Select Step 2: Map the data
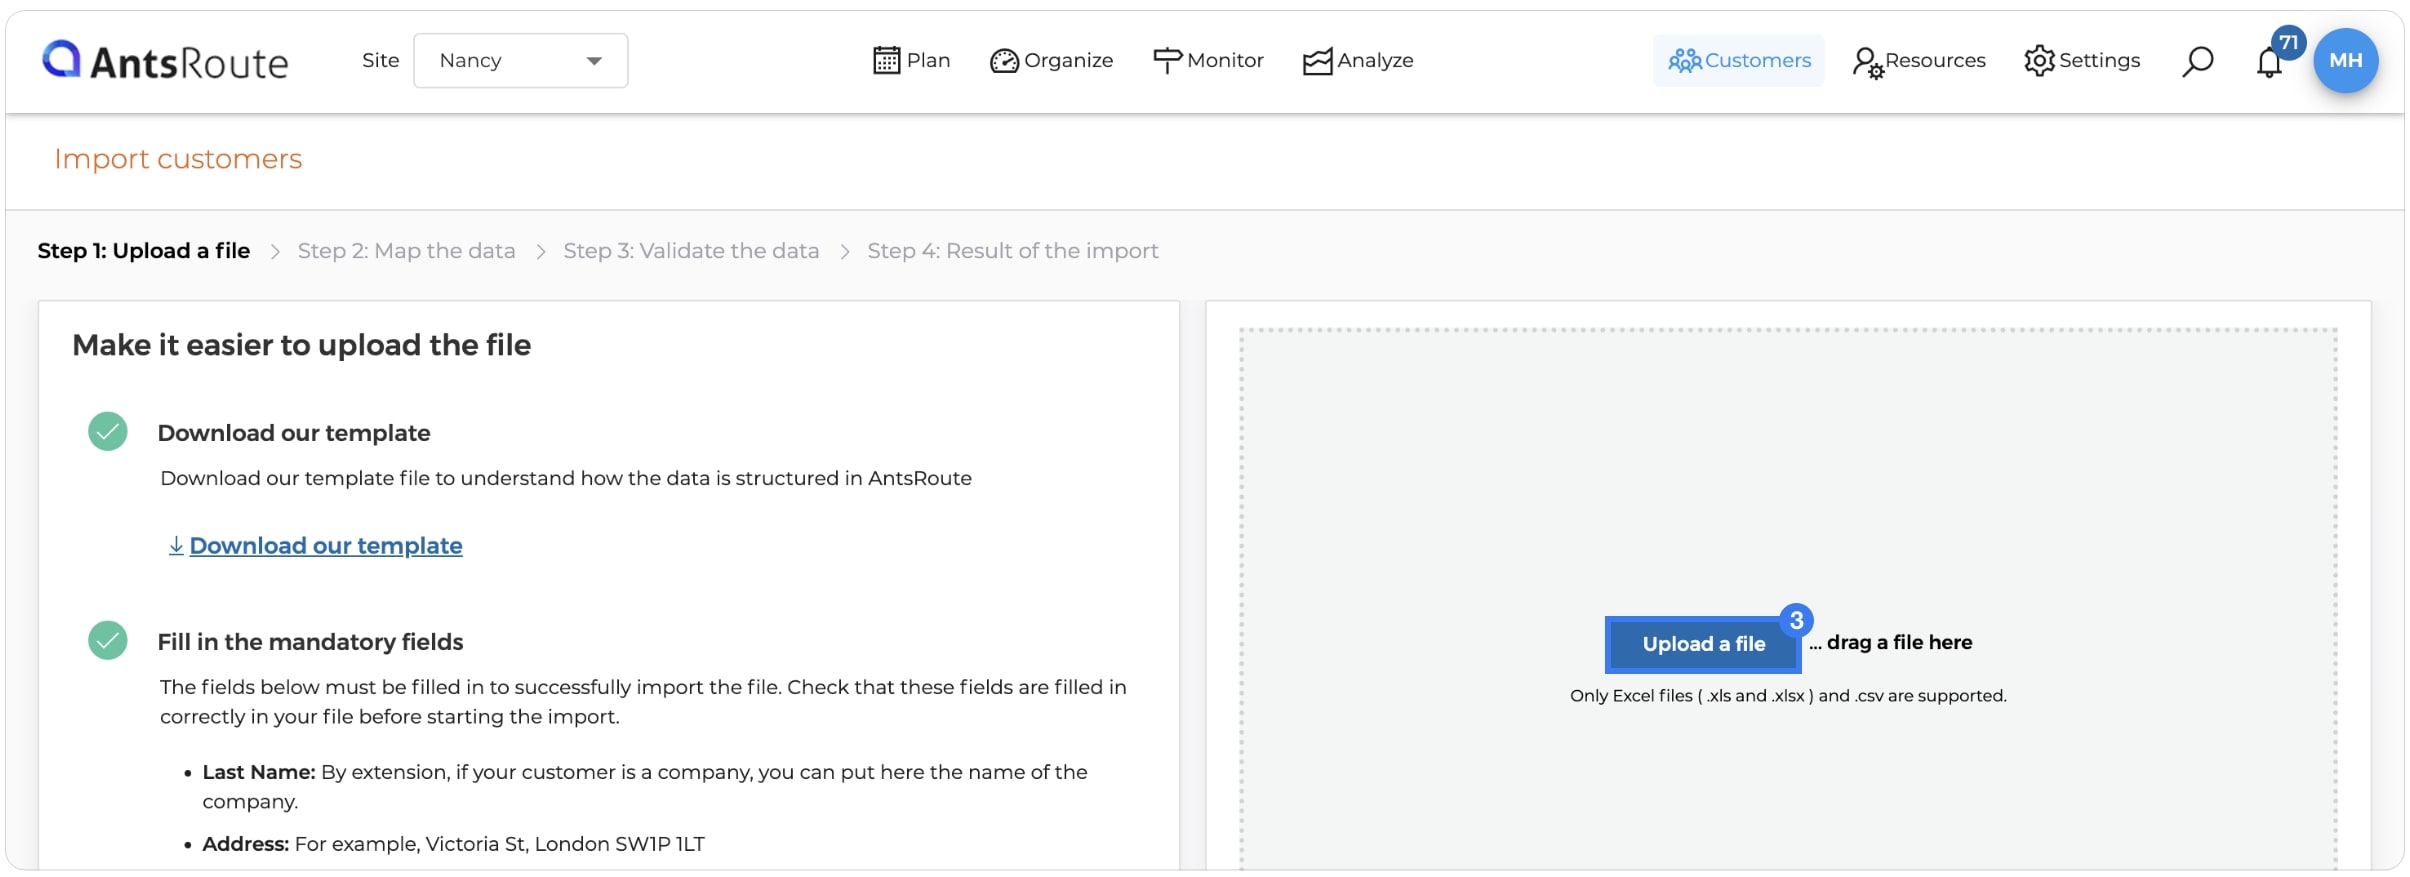The width and height of the screenshot is (2410, 877). point(407,251)
